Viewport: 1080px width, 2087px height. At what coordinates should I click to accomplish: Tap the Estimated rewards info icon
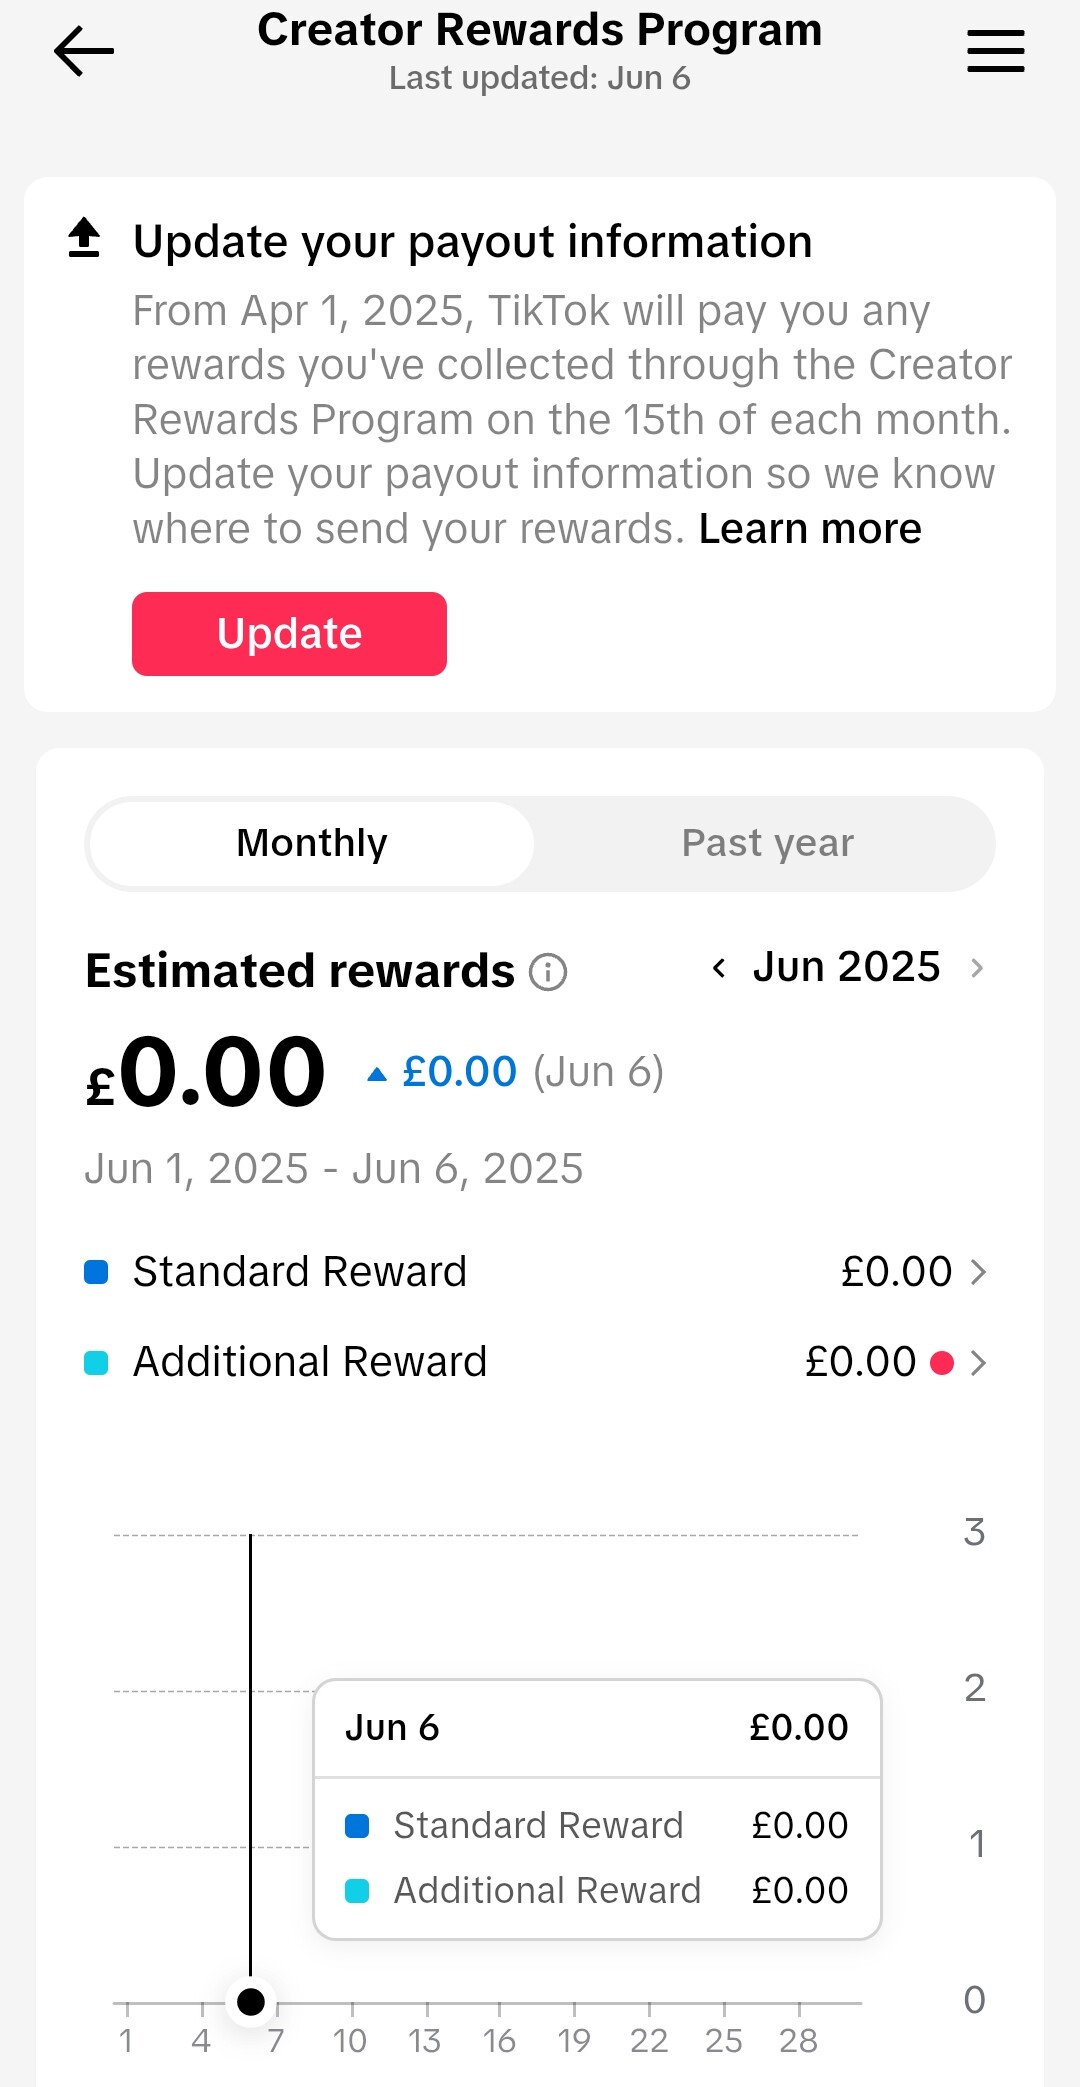(x=548, y=972)
